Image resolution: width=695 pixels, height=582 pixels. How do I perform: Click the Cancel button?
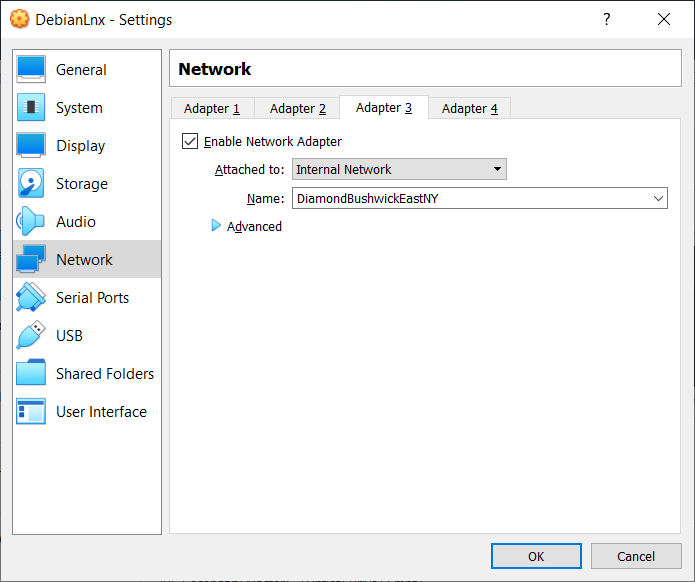point(636,556)
